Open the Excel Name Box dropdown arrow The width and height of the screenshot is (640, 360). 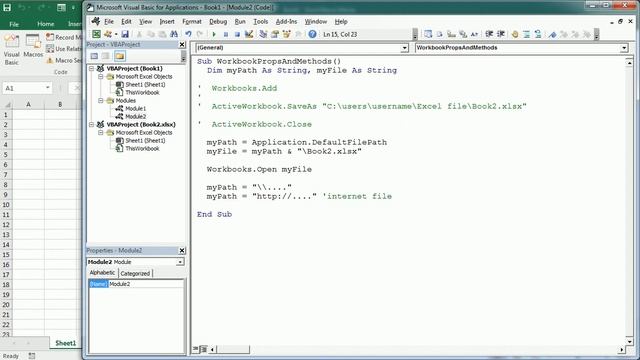pyautogui.click(x=48, y=88)
